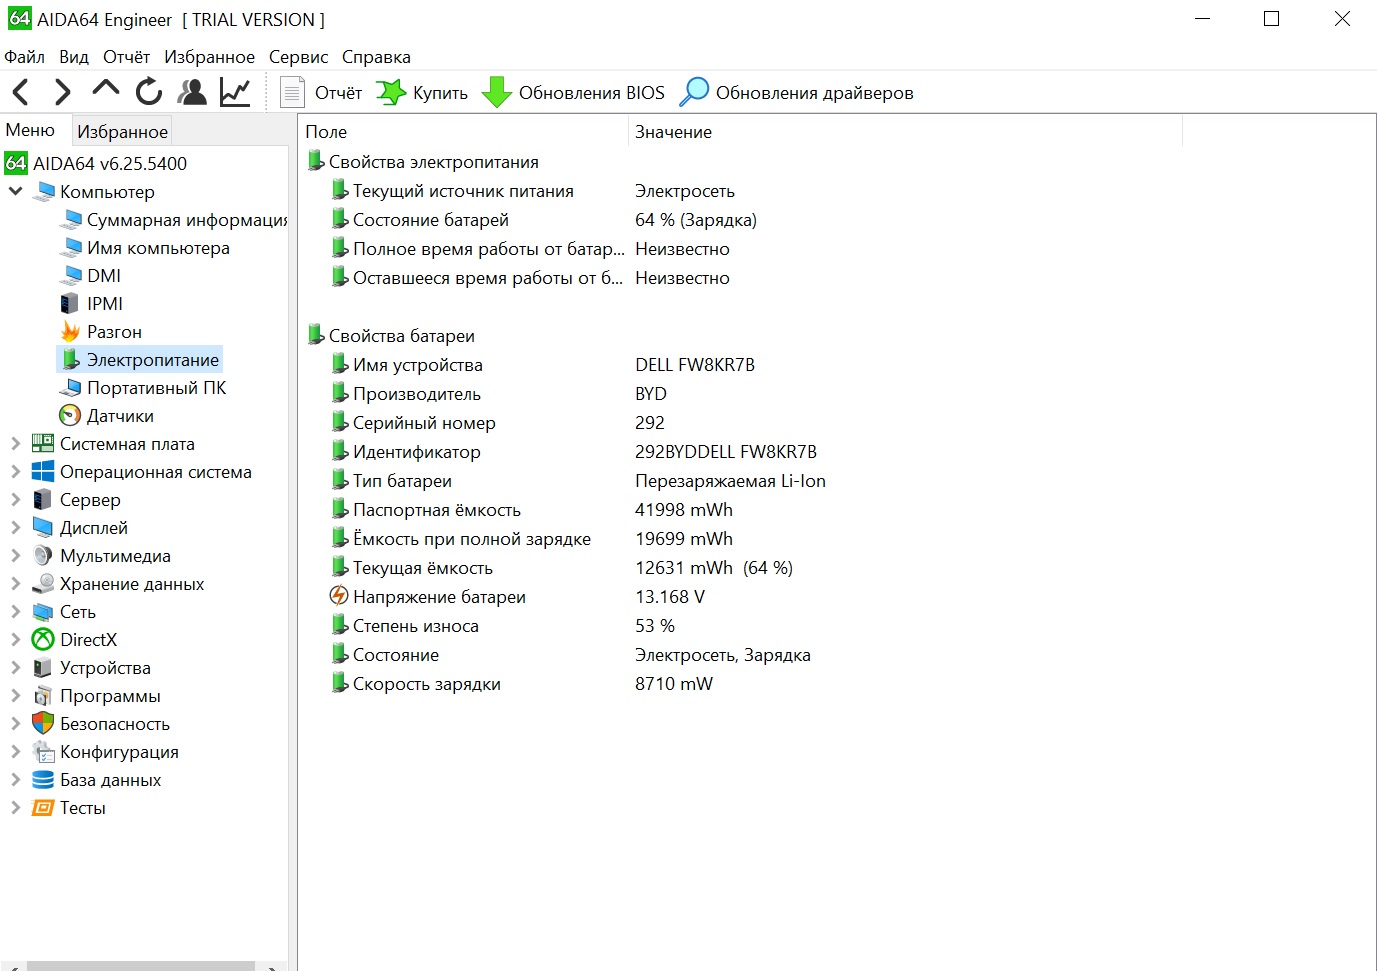Click the Безопасность shield icon
1377x971 pixels.
tap(43, 723)
